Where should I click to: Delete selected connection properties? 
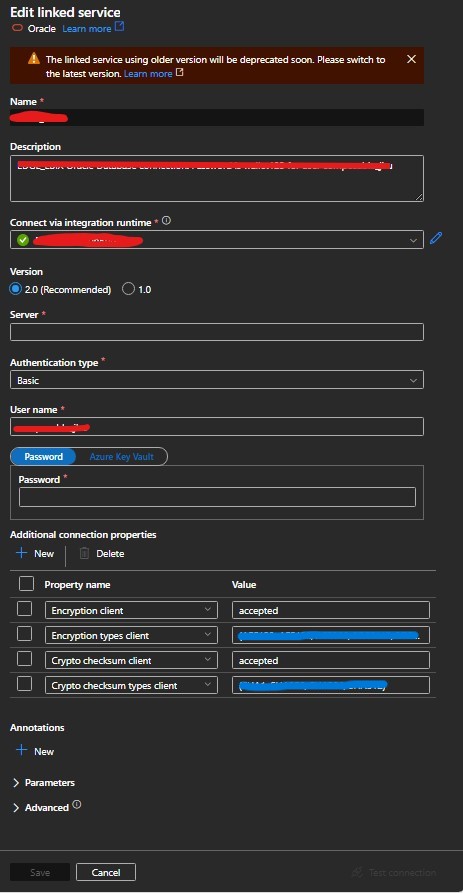coord(102,554)
